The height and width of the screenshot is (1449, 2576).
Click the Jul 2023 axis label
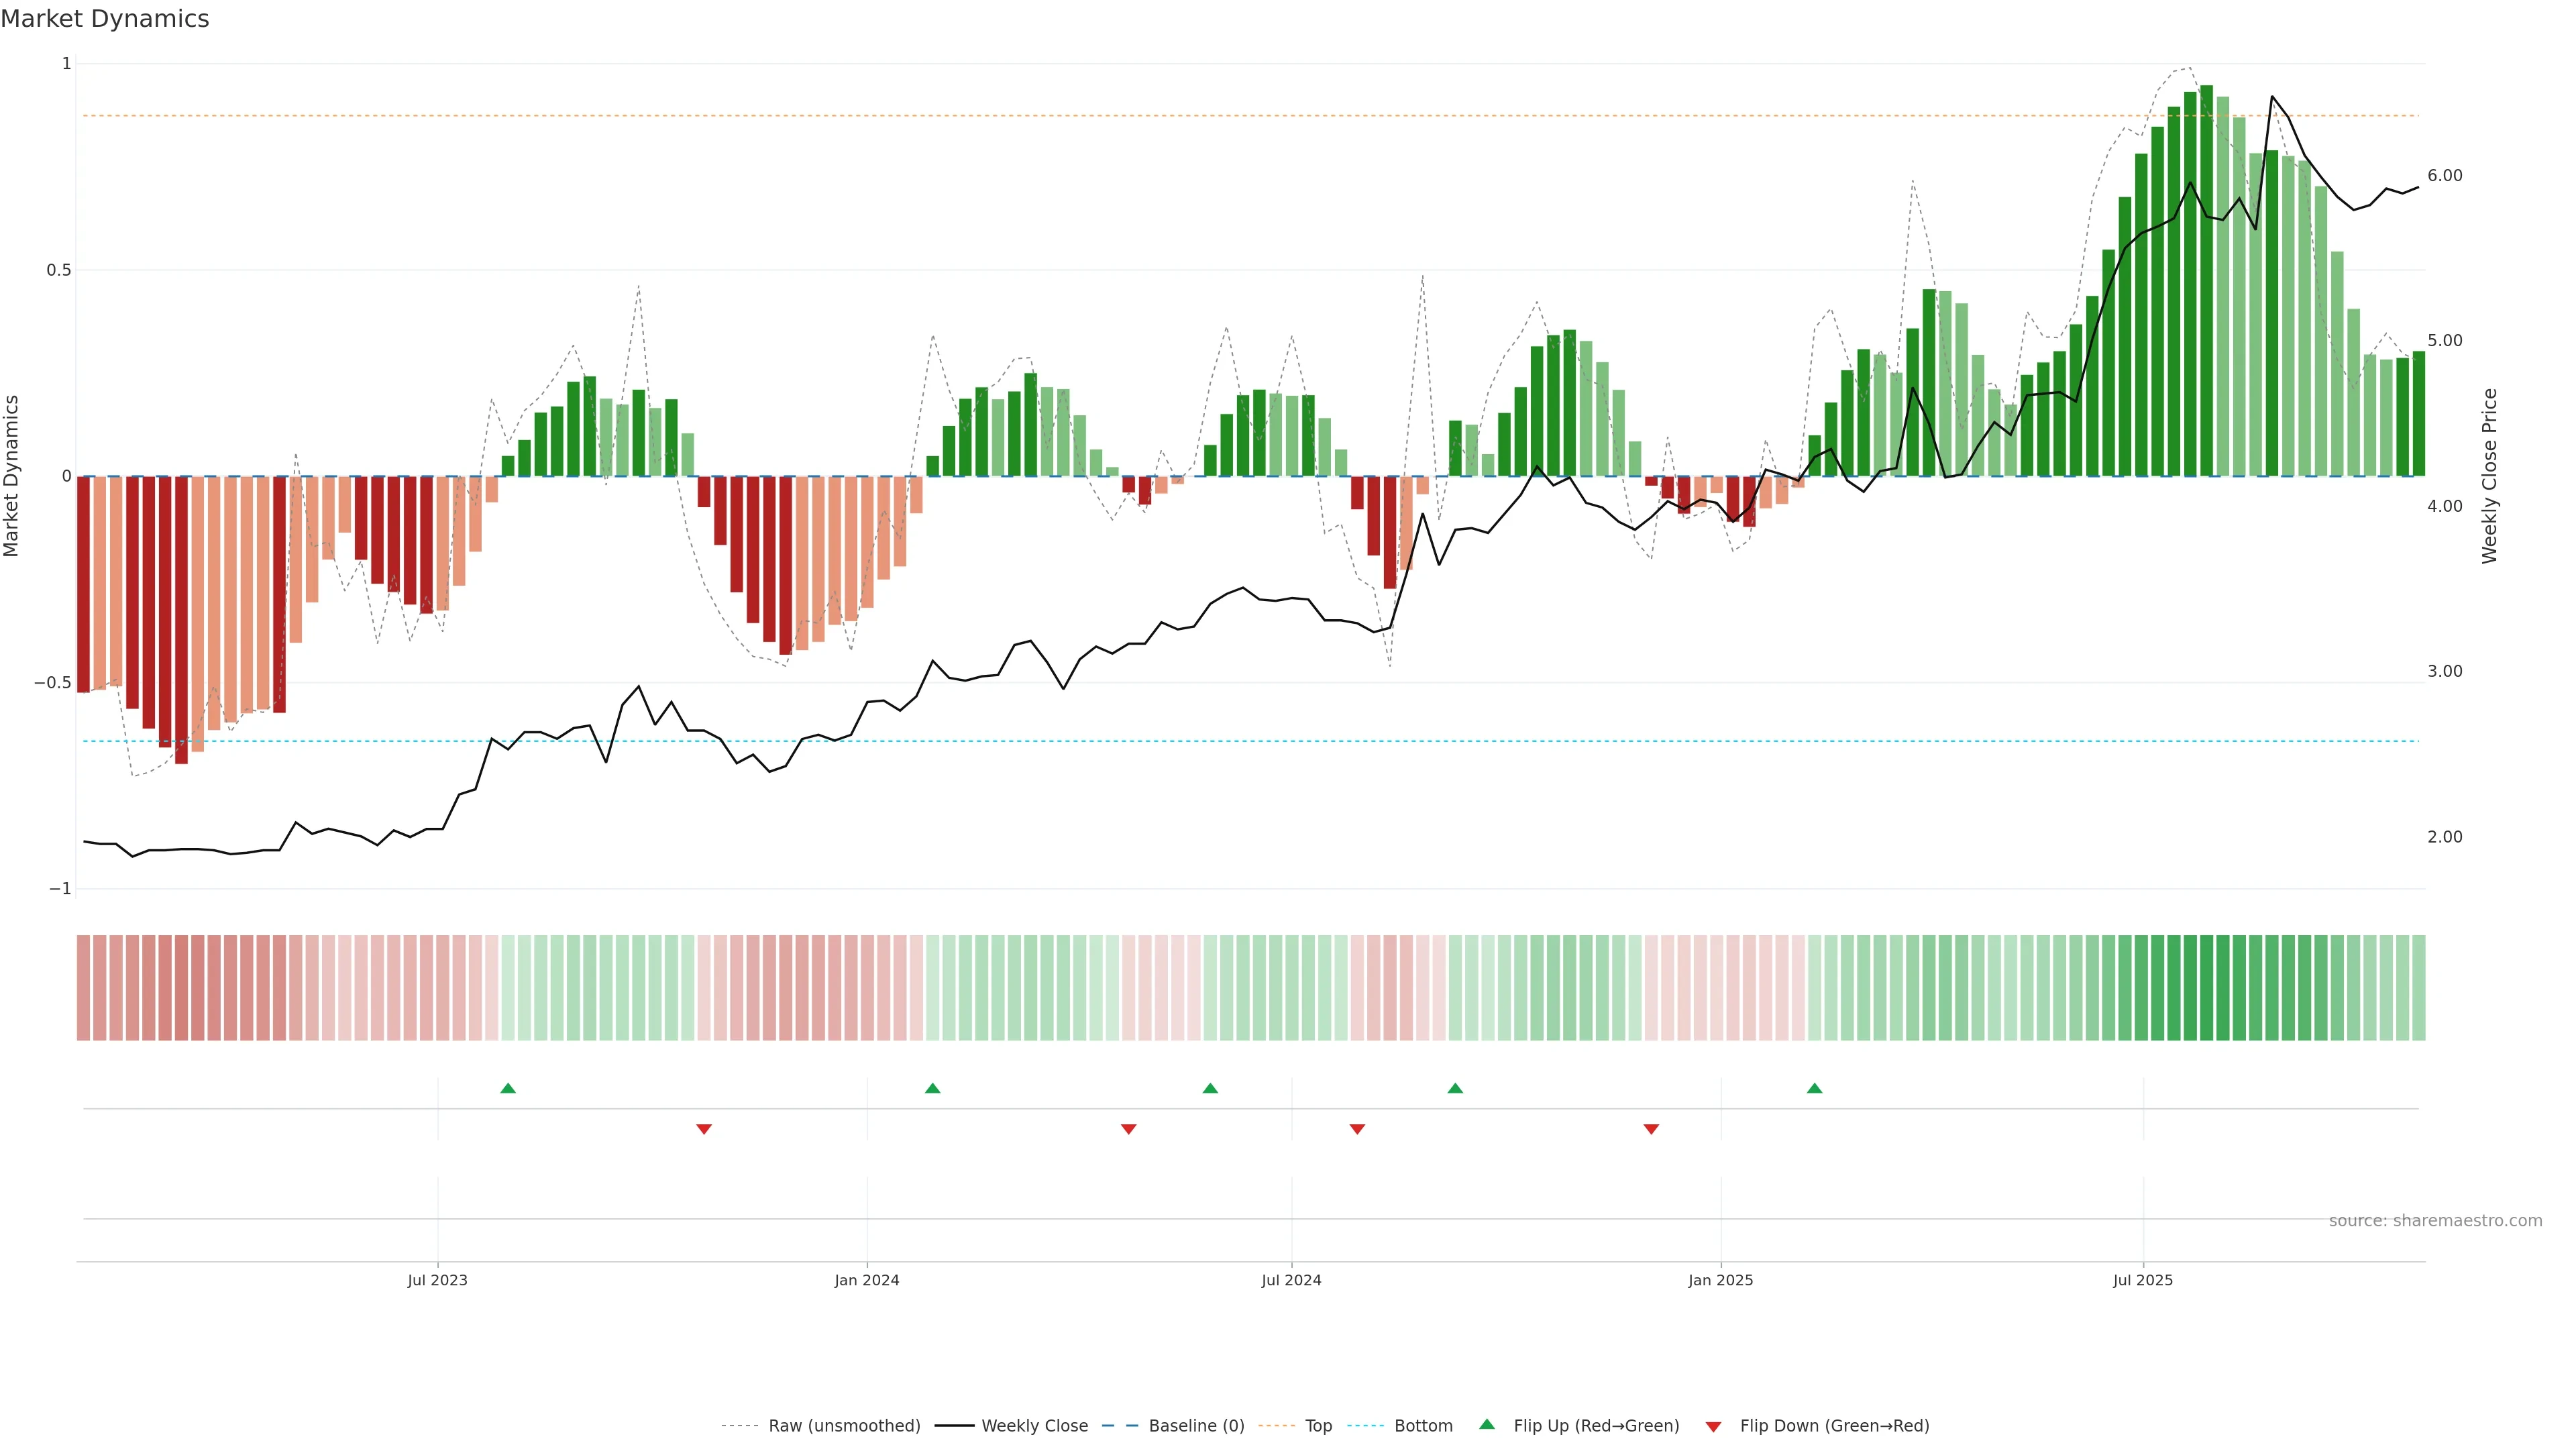[x=437, y=1280]
